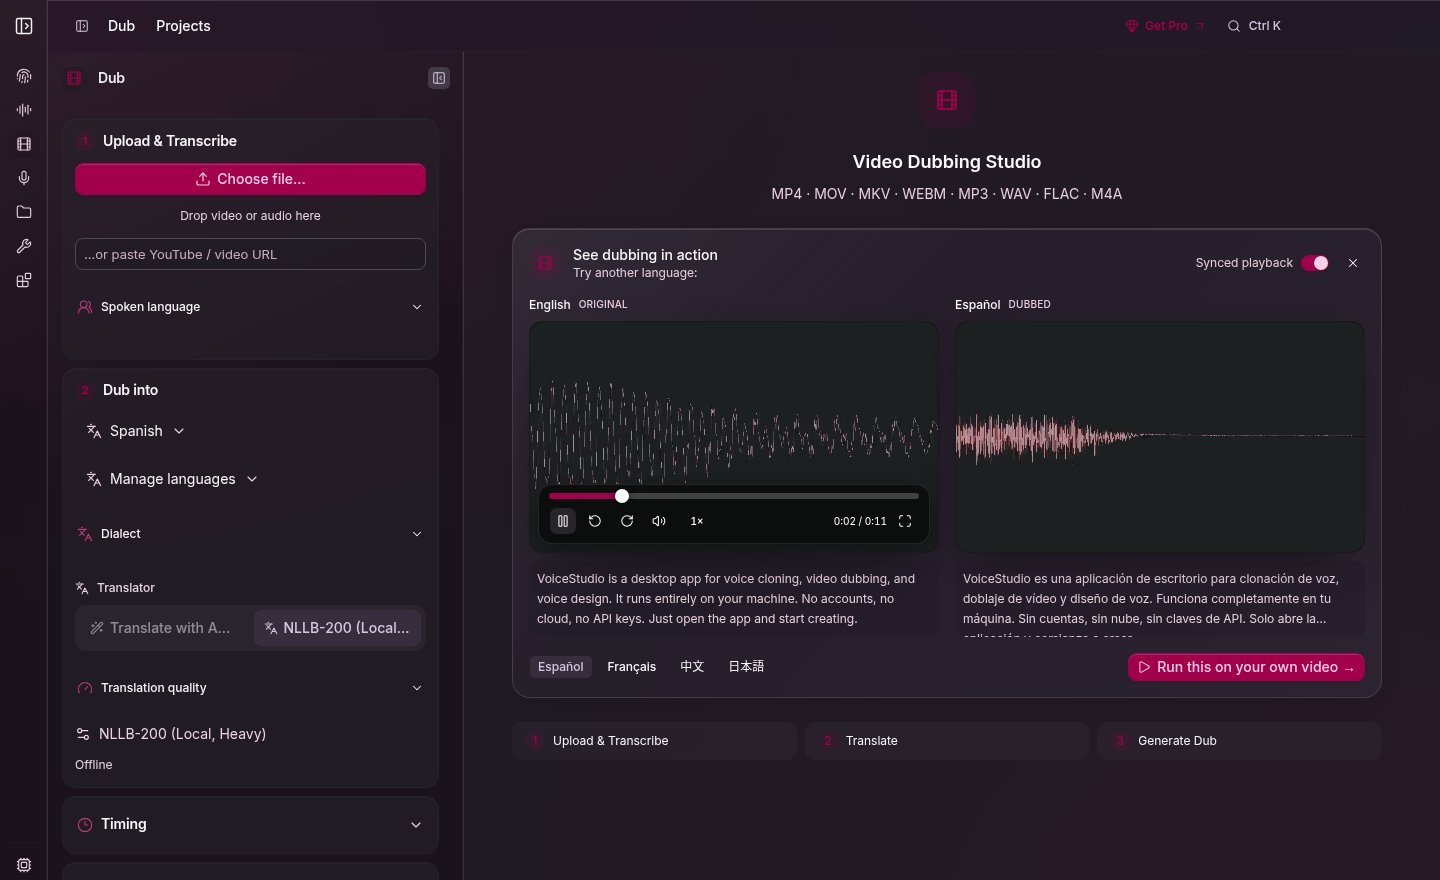Change the 1× playback speed

(x=697, y=521)
